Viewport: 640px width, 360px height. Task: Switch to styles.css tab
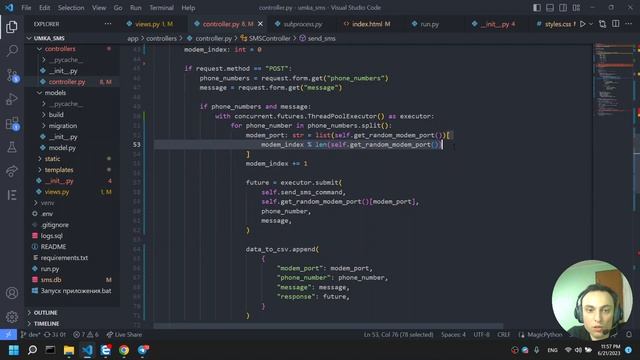tap(558, 24)
